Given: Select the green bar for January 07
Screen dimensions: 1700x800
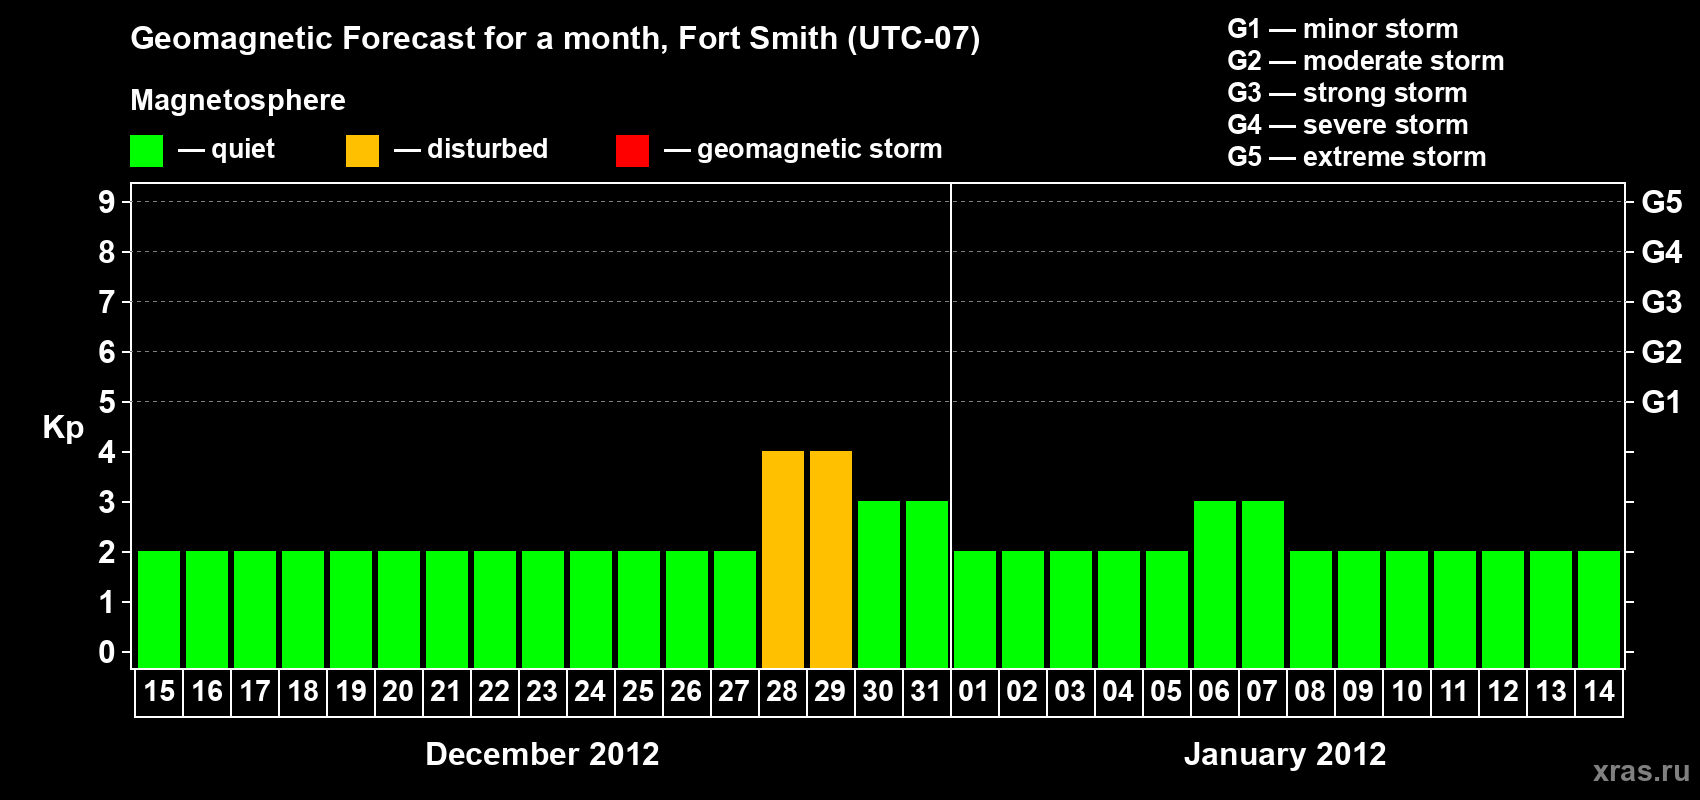Looking at the screenshot, I should tap(1263, 584).
